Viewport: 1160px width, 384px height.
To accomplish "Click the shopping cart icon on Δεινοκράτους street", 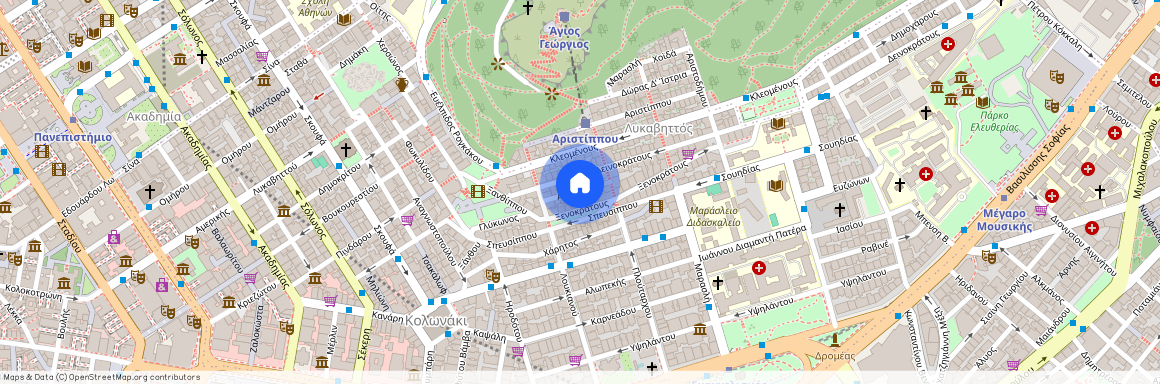I will pos(688,154).
